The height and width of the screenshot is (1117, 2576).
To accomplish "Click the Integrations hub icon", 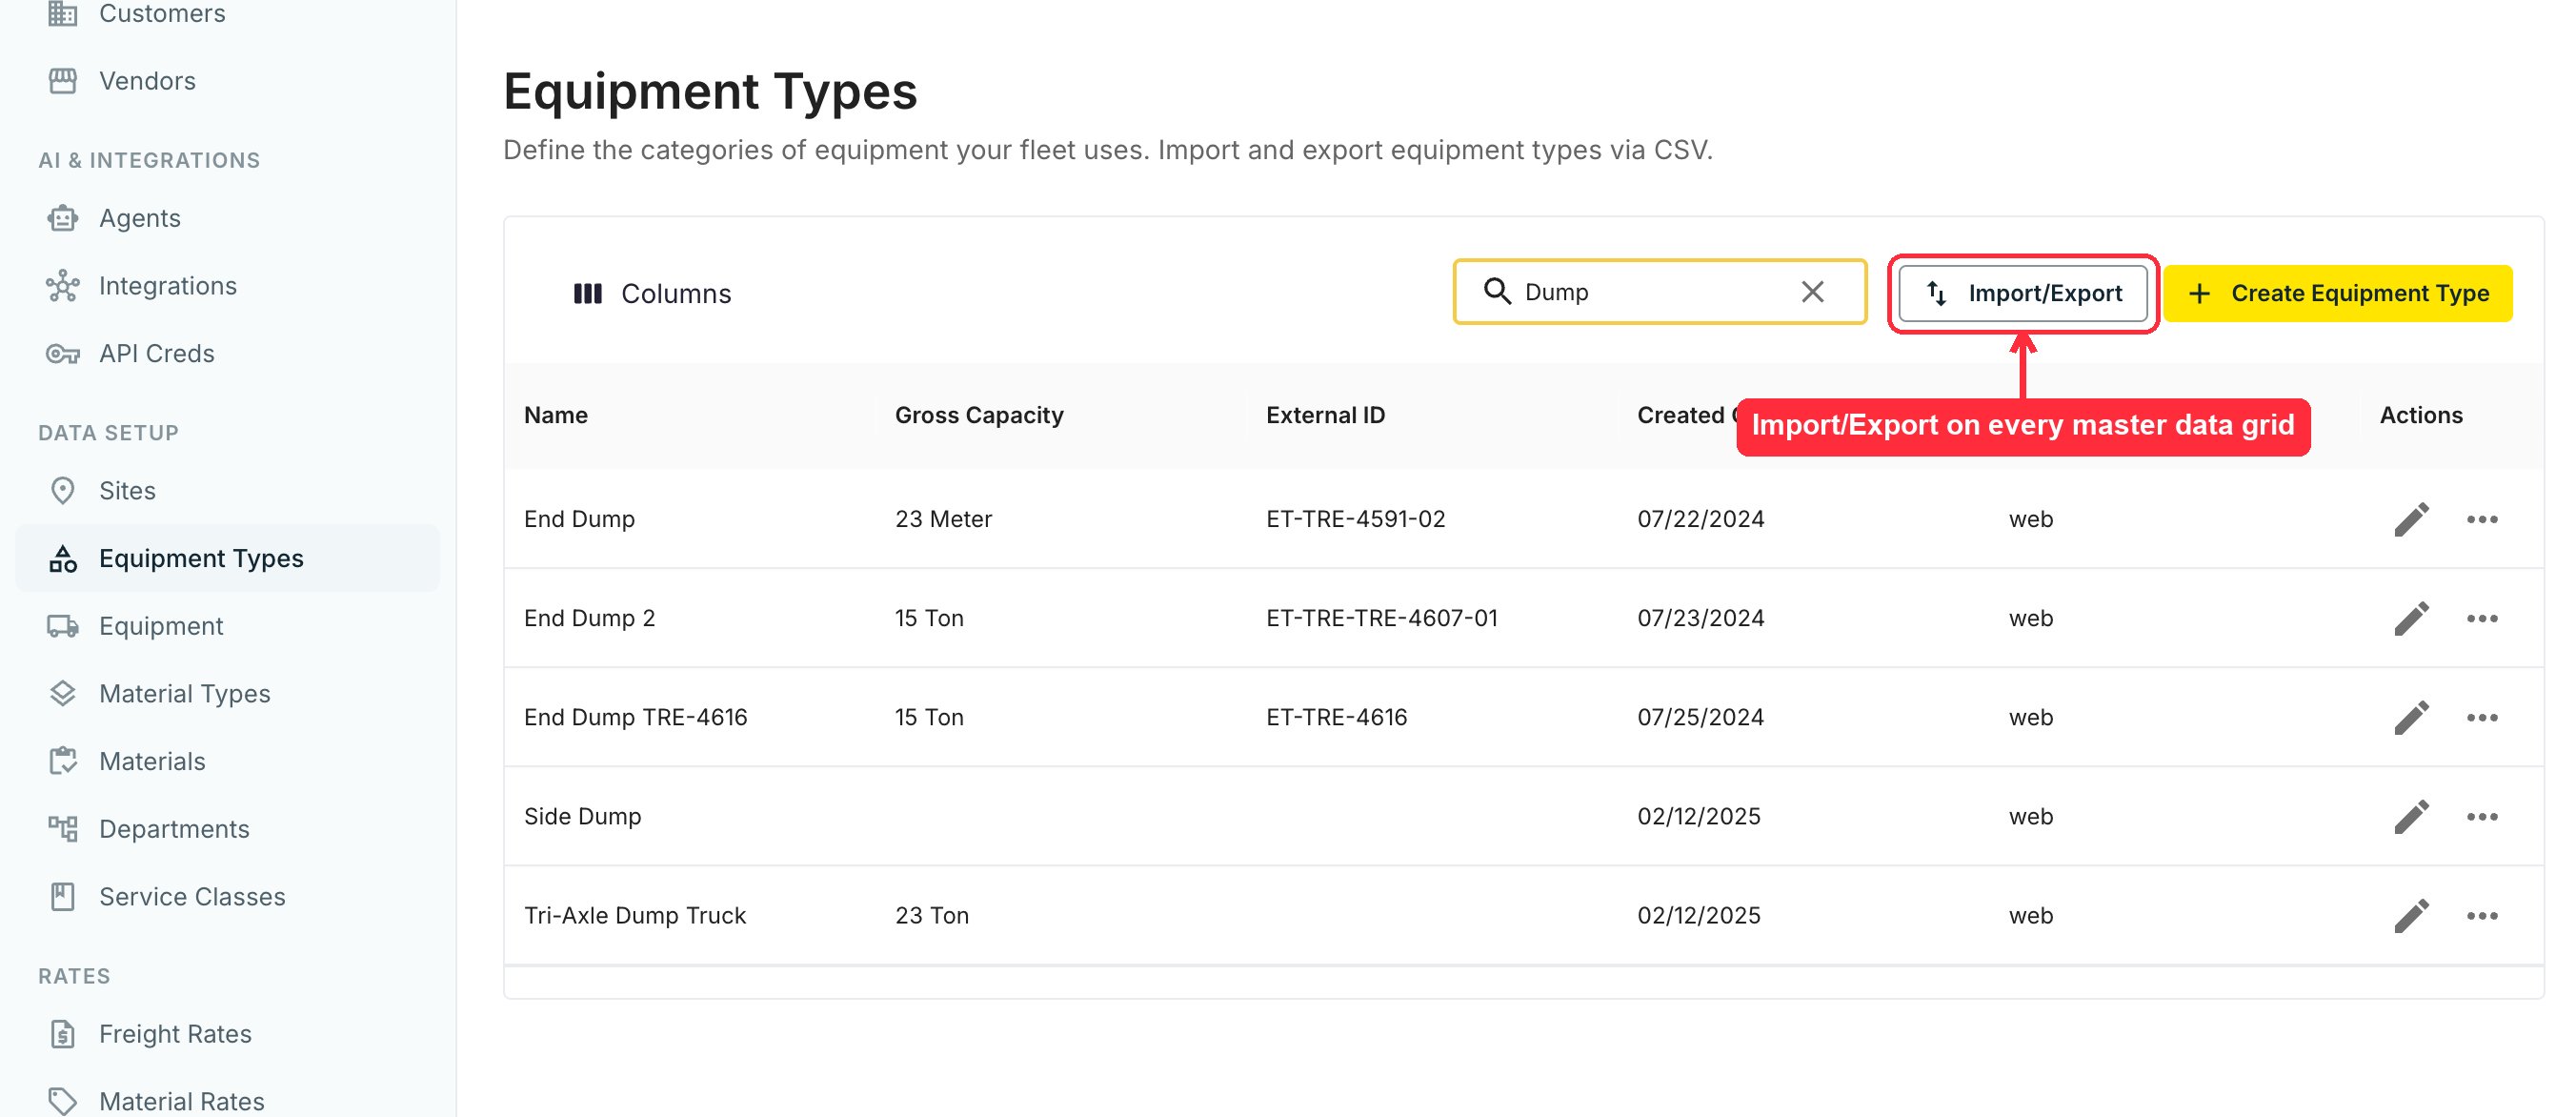I will pos(63,286).
